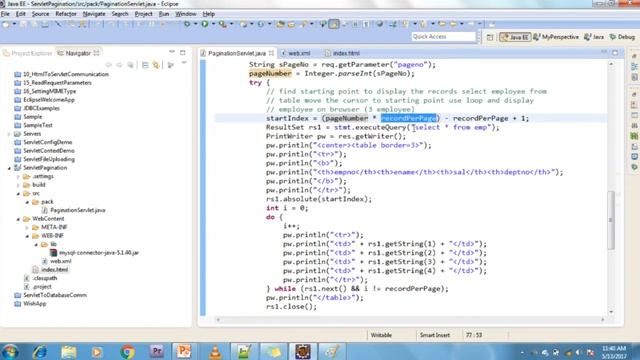Open the Navigator view menu dropdown
This screenshot has height=360, width=640.
184,63
